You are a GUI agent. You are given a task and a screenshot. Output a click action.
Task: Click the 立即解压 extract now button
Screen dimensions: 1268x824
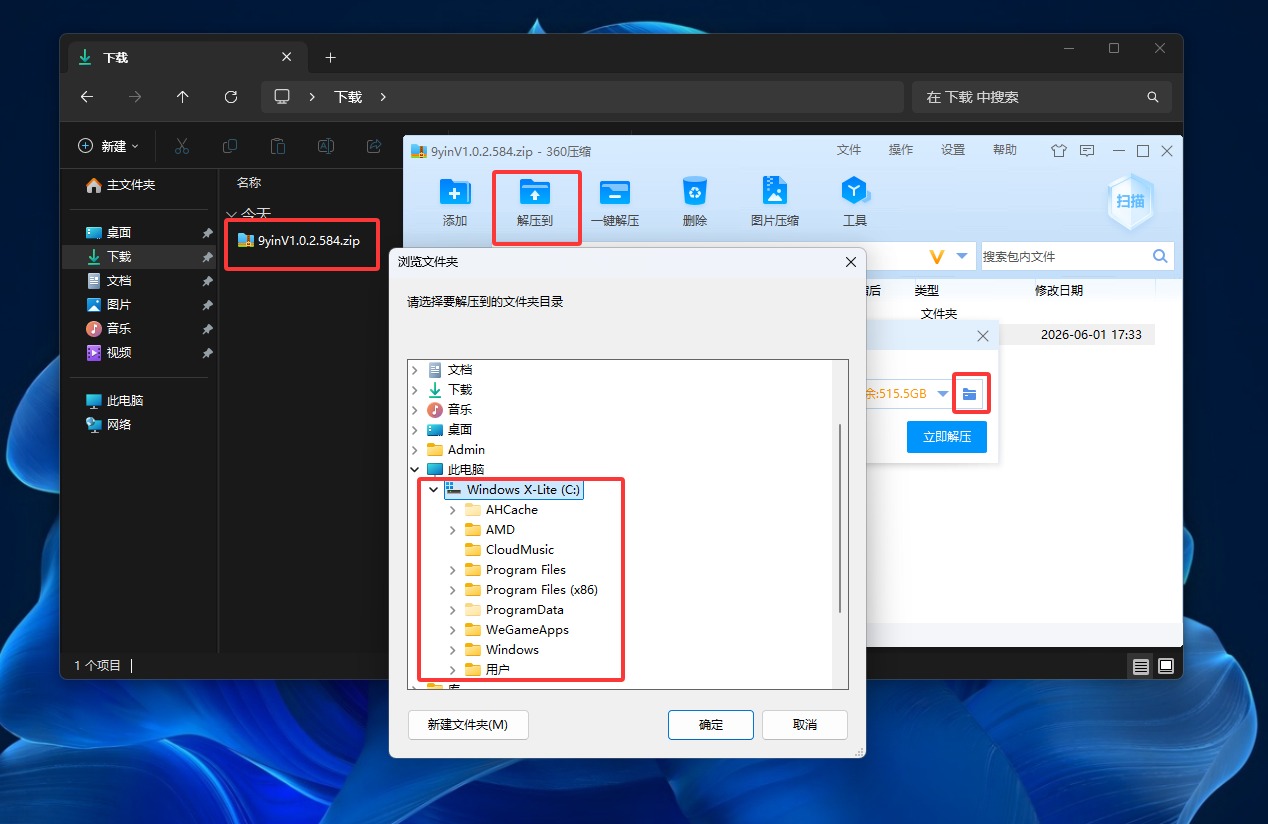947,437
